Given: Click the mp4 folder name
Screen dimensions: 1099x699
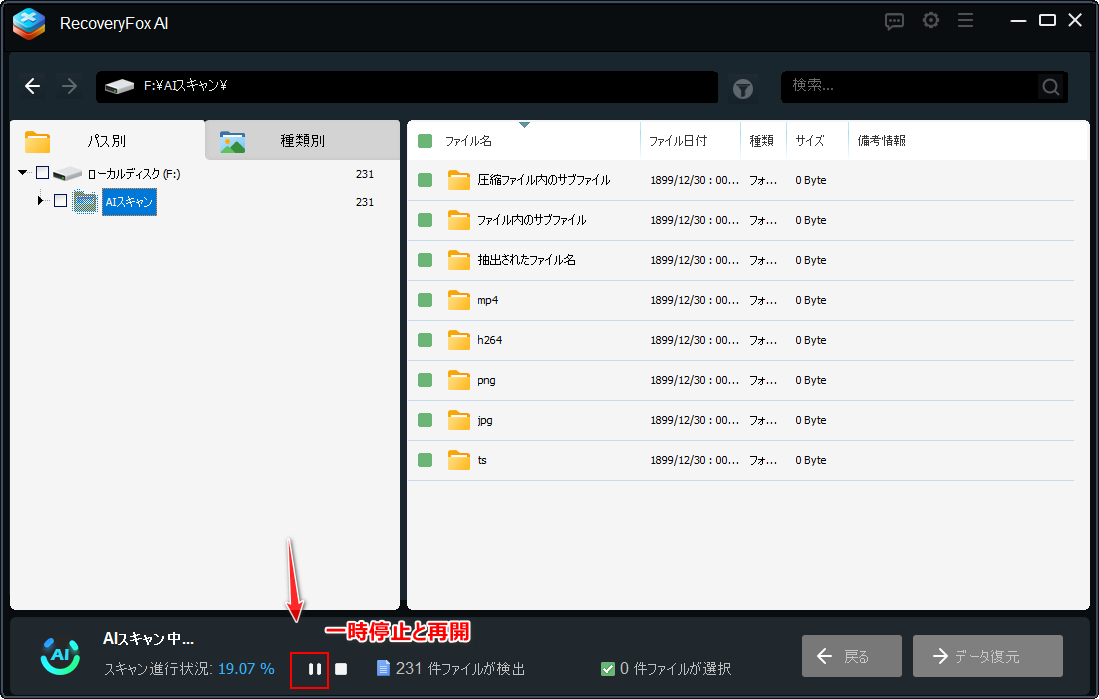Looking at the screenshot, I should [488, 300].
